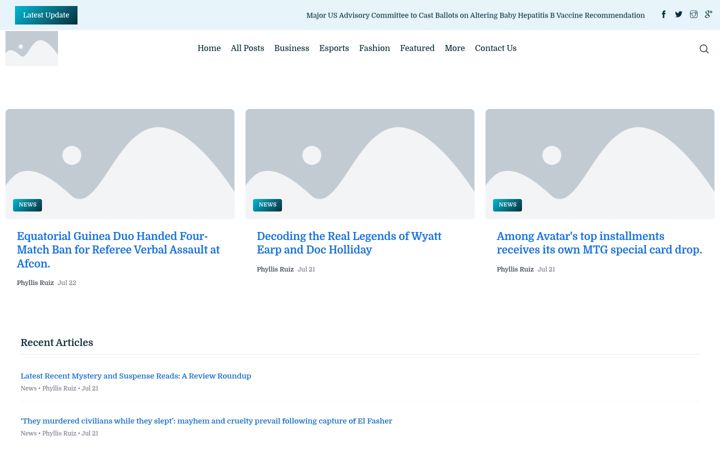The image size is (720, 450).
Task: Click author Phyllis Ruiz under Equatorial Guinea article
Action: (35, 283)
